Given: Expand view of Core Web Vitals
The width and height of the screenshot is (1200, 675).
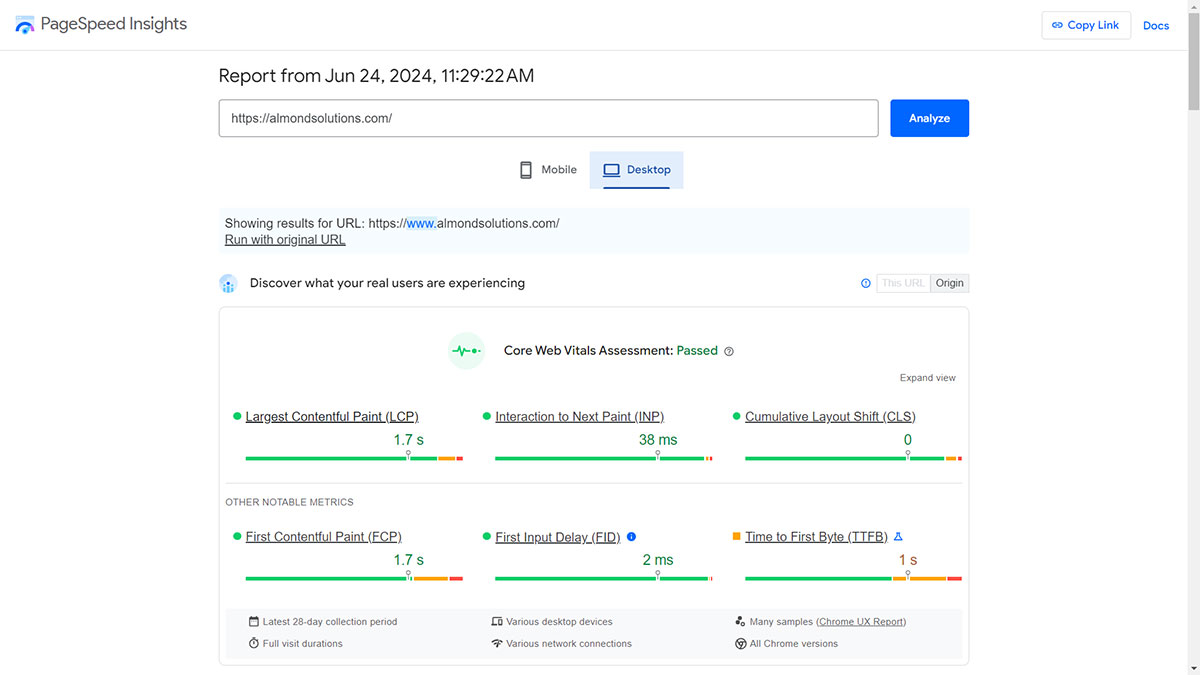Looking at the screenshot, I should (928, 378).
